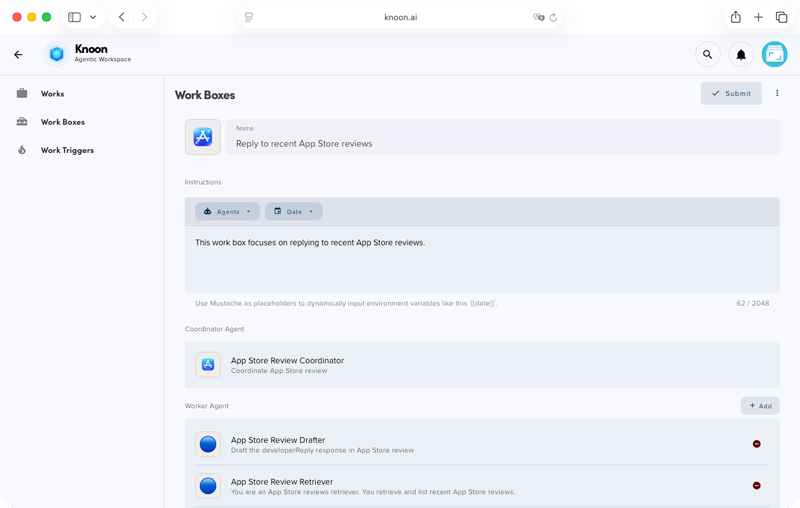Expand the Agents dropdown
The height and width of the screenshot is (508, 800).
click(227, 212)
